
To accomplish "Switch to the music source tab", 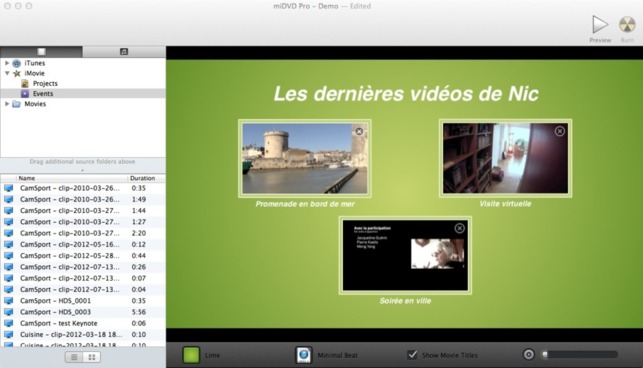I will tap(124, 52).
